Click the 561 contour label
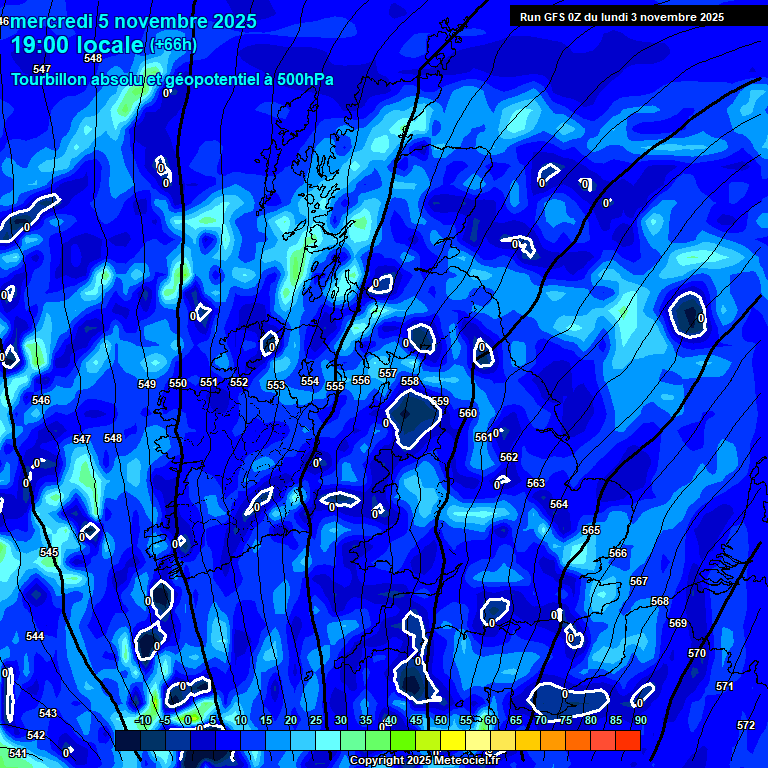Screen dimensions: 768x768 click(x=483, y=437)
